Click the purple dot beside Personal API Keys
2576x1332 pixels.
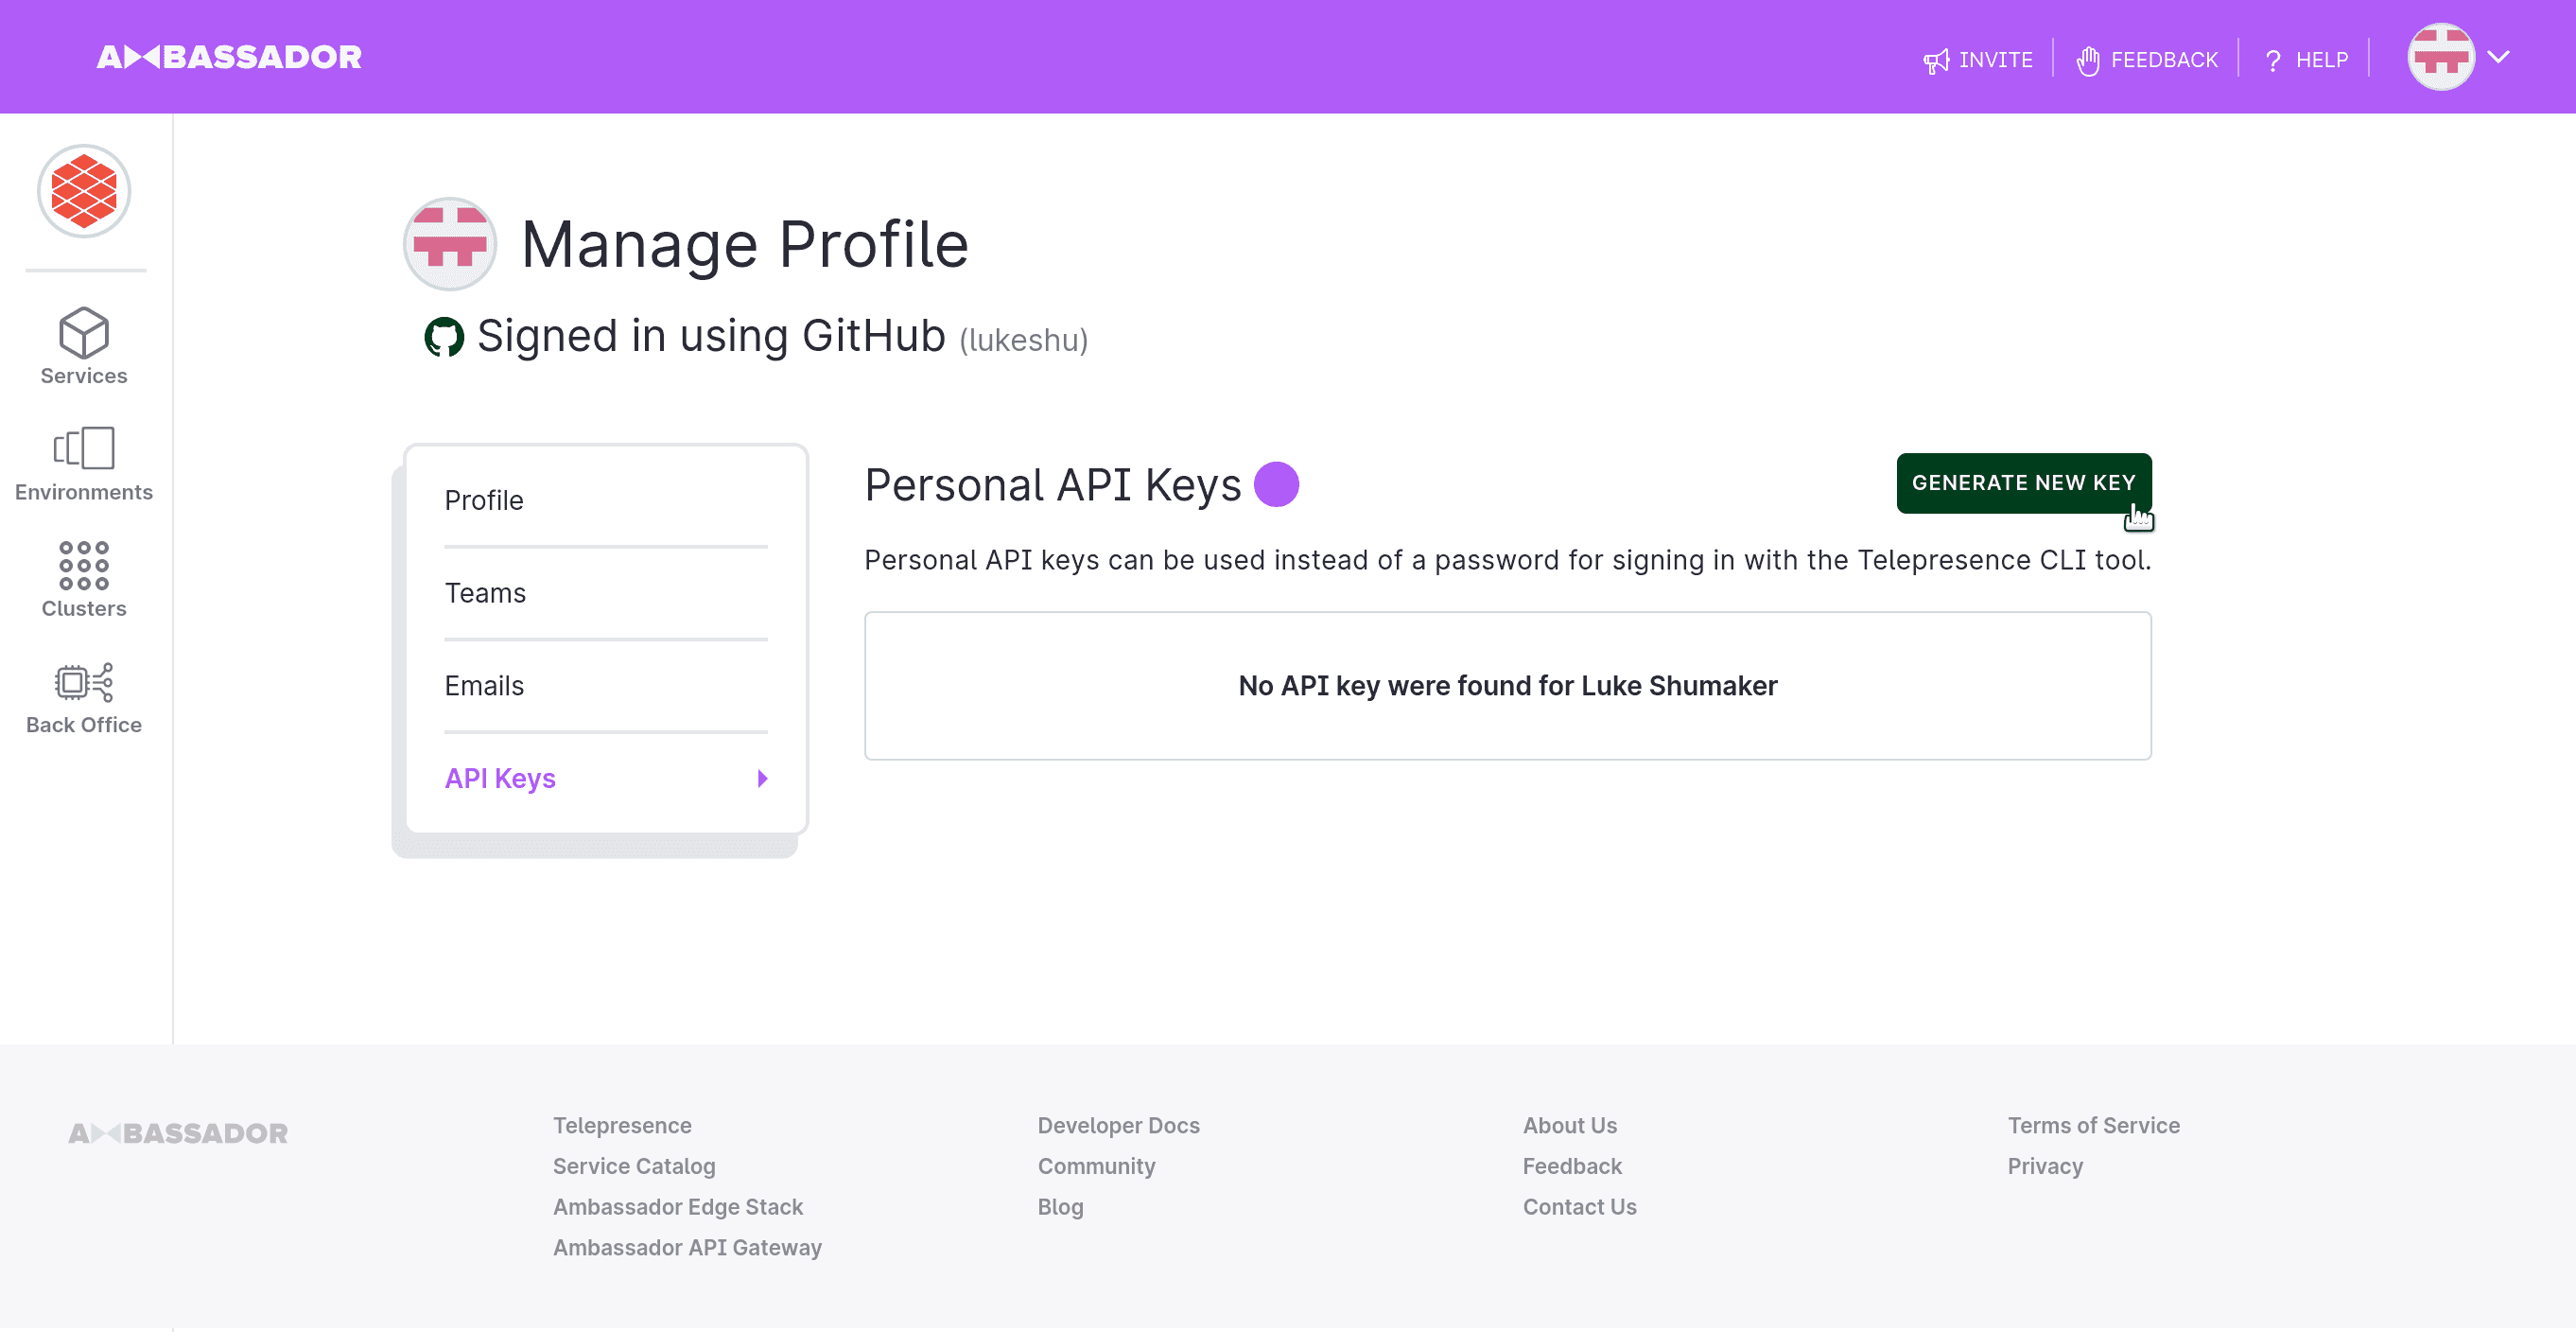(1276, 485)
